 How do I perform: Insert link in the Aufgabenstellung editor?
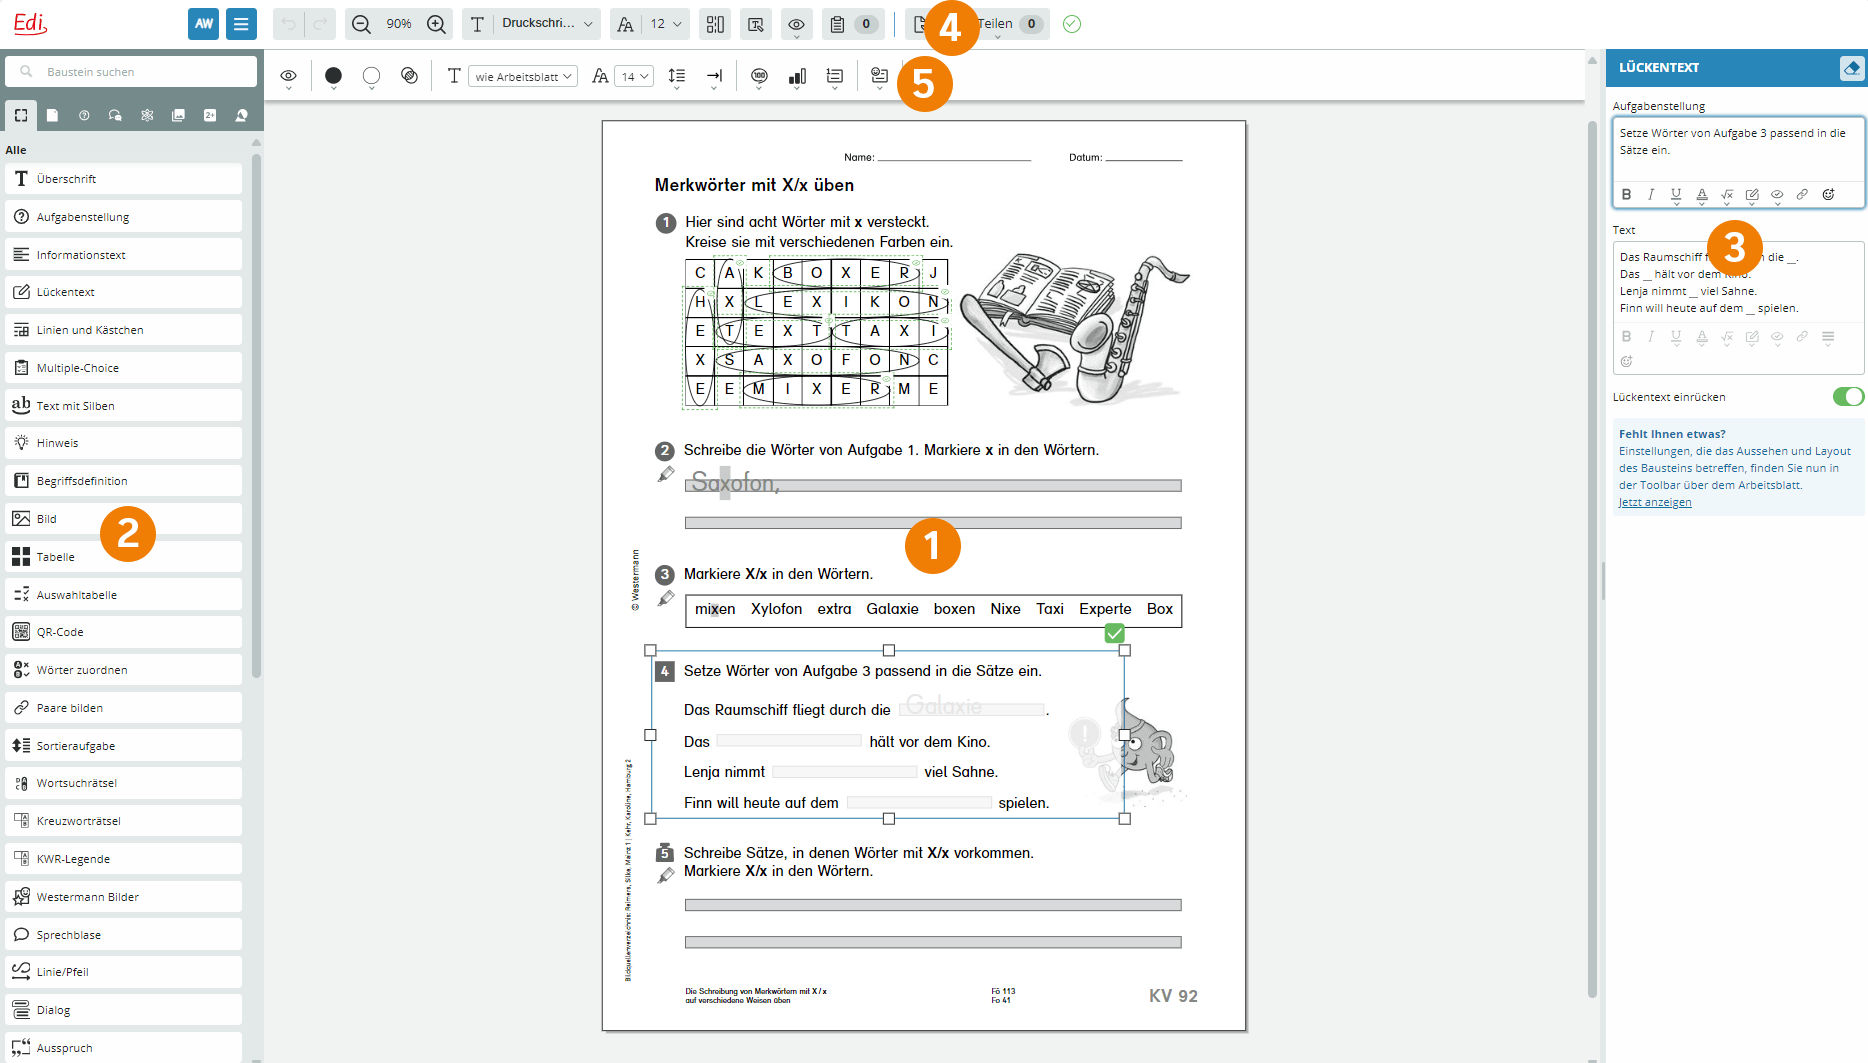pyautogui.click(x=1802, y=195)
